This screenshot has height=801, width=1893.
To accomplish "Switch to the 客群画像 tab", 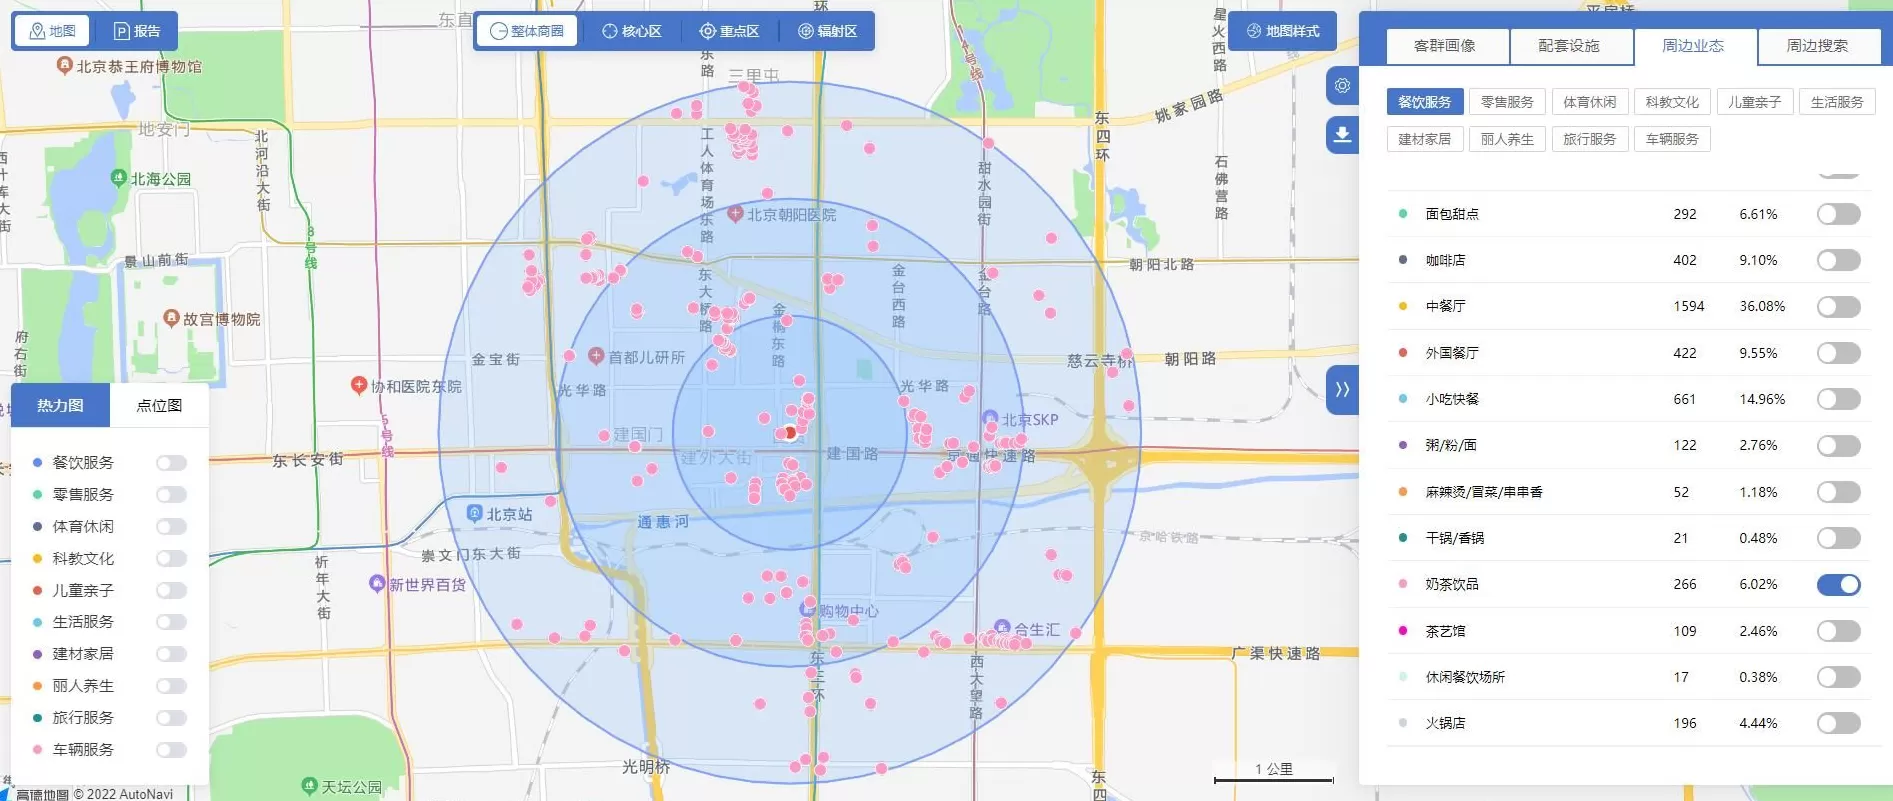I will click(1444, 46).
